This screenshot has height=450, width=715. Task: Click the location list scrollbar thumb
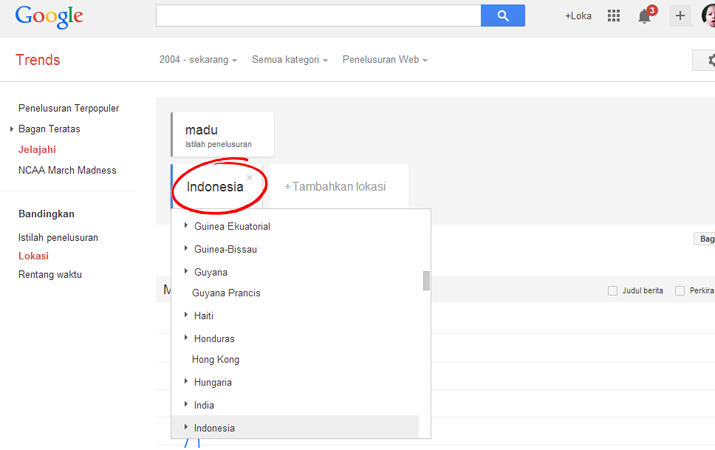[426, 280]
